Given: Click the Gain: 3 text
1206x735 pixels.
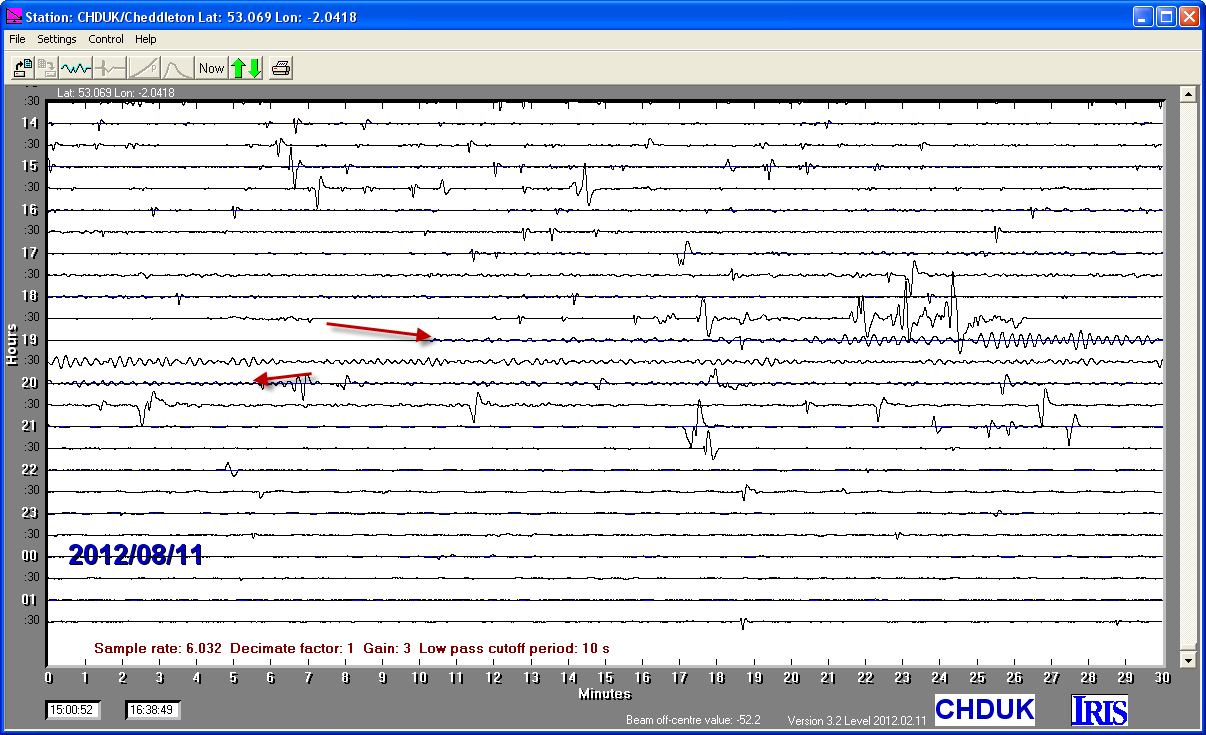Looking at the screenshot, I should [x=387, y=648].
